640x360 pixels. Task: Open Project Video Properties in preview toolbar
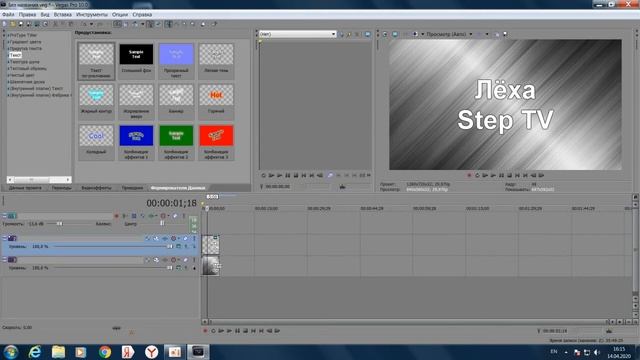click(x=385, y=34)
